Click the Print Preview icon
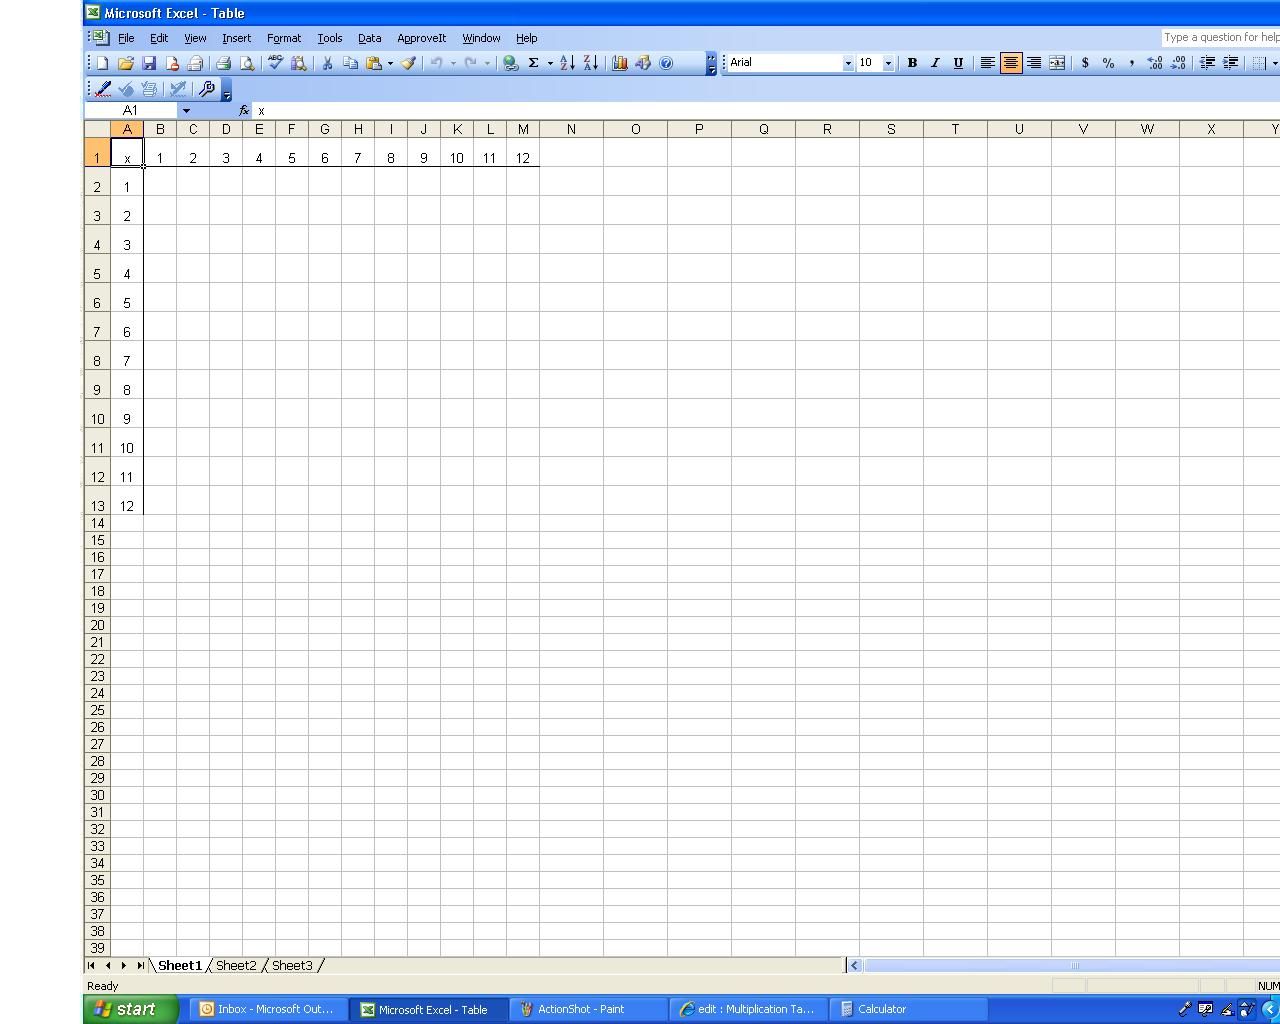This screenshot has width=1280, height=1024. (x=247, y=62)
